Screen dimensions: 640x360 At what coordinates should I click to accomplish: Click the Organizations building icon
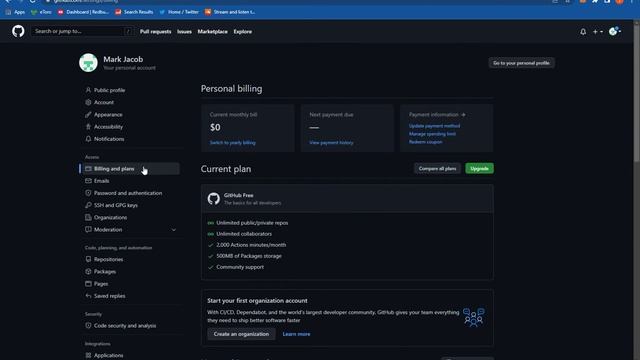tap(88, 217)
